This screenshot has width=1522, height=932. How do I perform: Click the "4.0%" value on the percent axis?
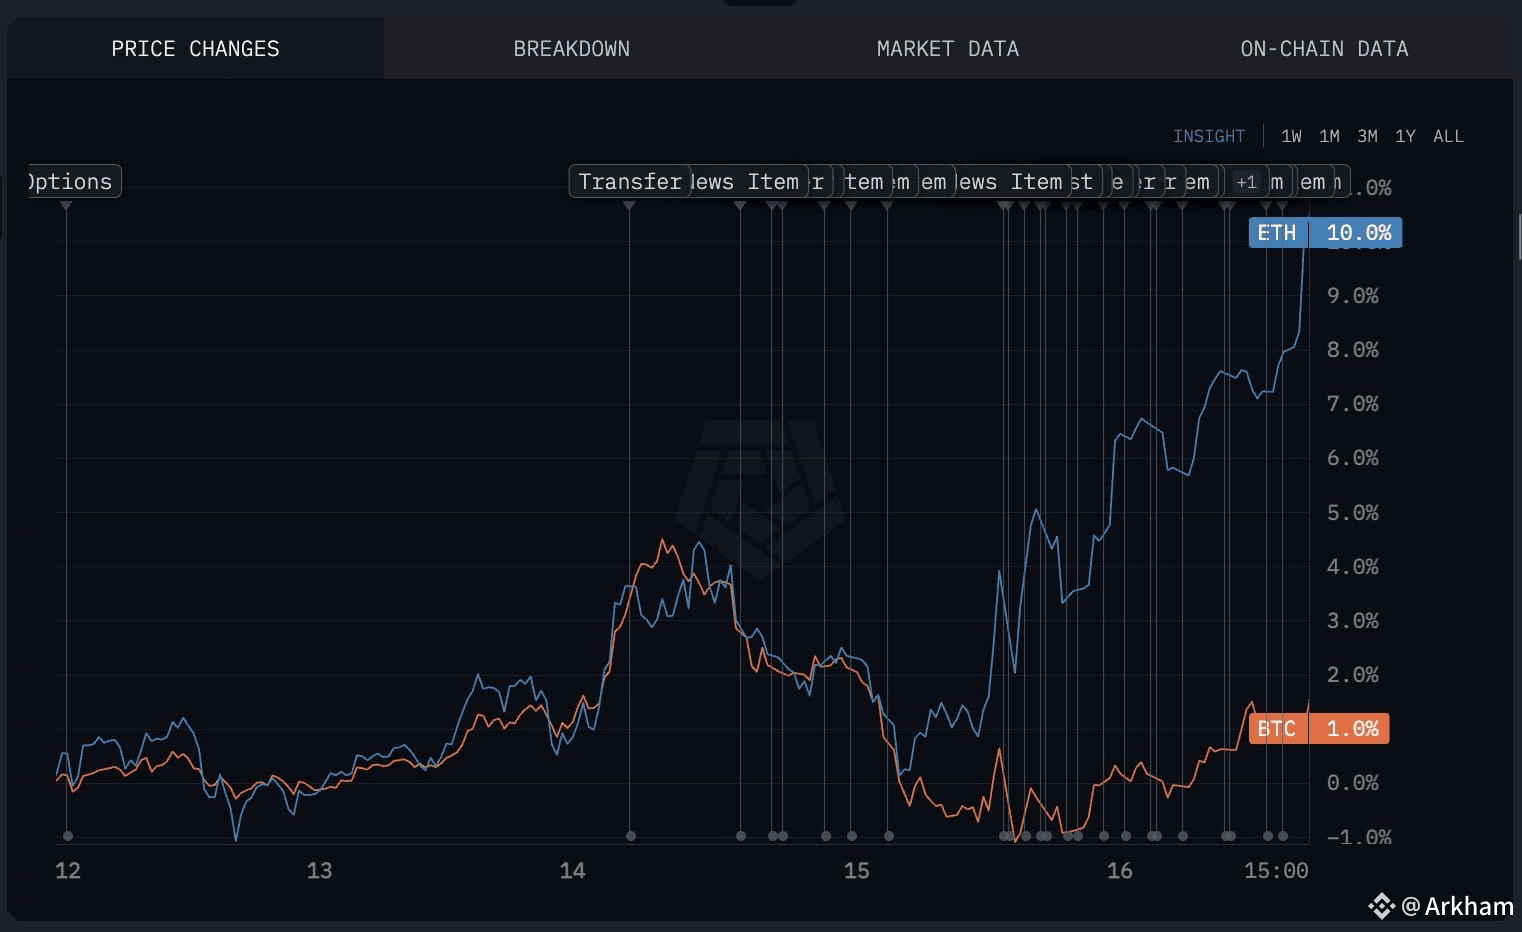[1353, 566]
